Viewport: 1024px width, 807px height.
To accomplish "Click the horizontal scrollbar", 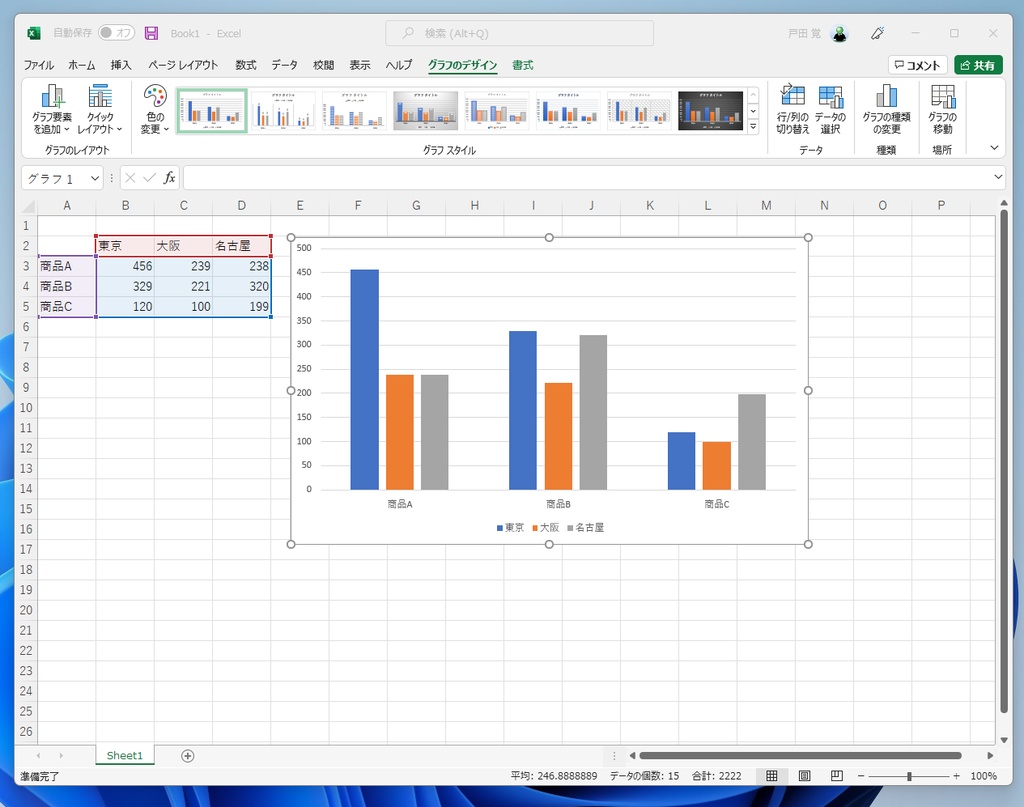I will pyautogui.click(x=800, y=755).
